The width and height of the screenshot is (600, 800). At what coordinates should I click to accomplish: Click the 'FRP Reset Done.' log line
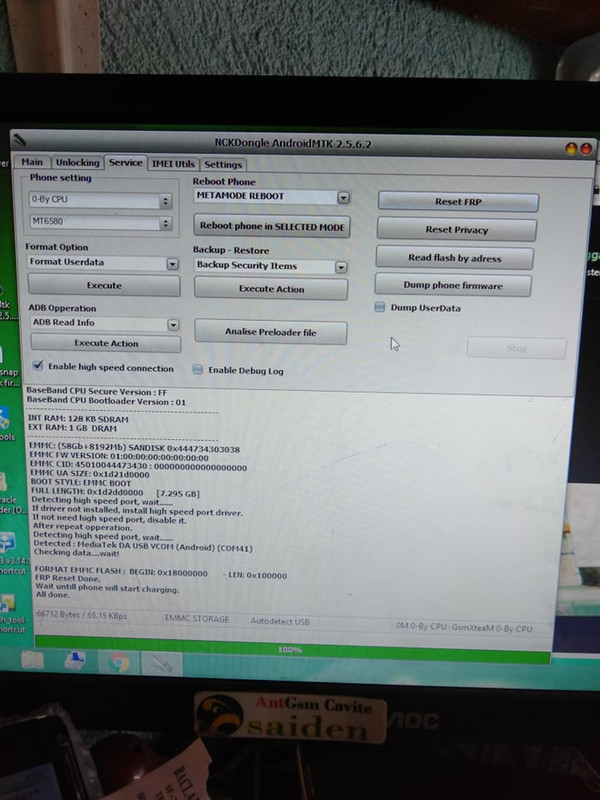[68, 579]
